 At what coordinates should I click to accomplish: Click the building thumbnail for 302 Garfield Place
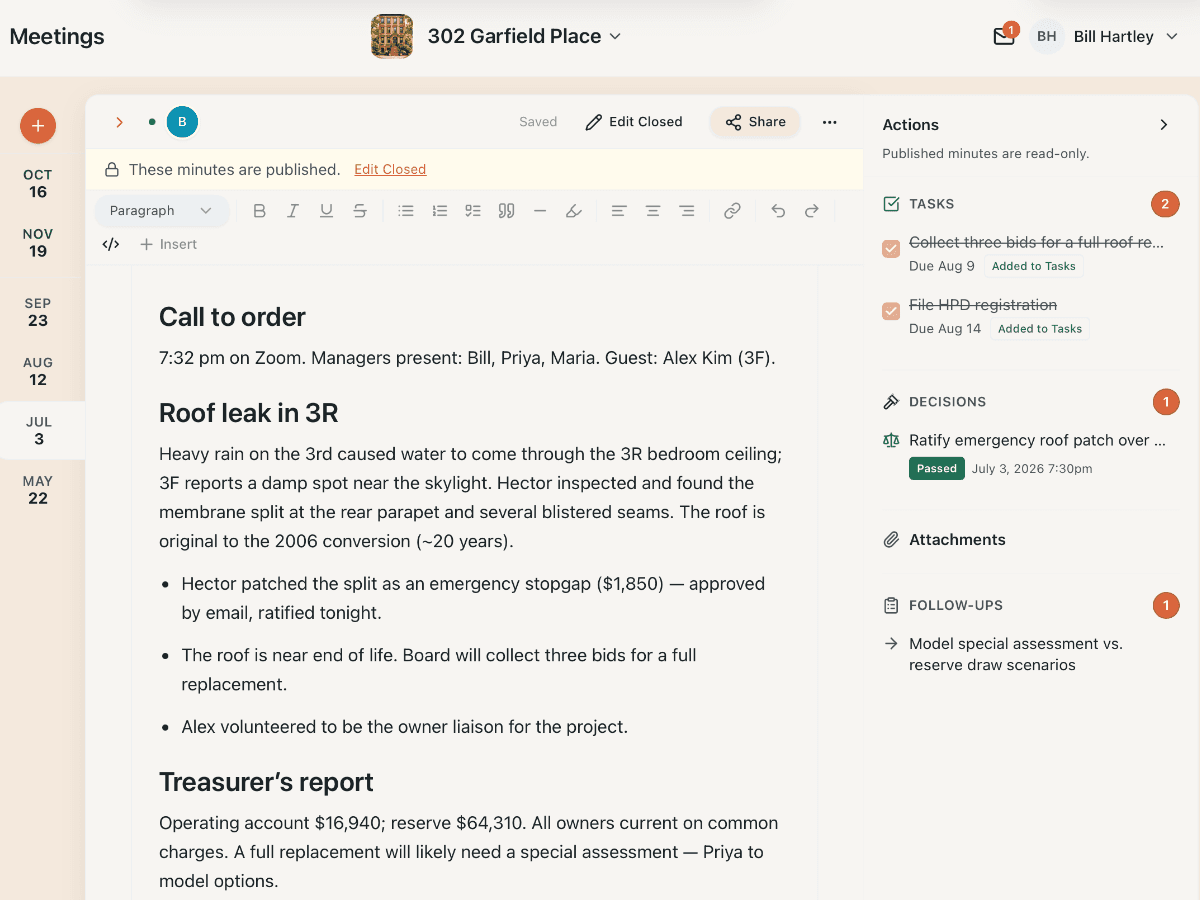(x=392, y=36)
